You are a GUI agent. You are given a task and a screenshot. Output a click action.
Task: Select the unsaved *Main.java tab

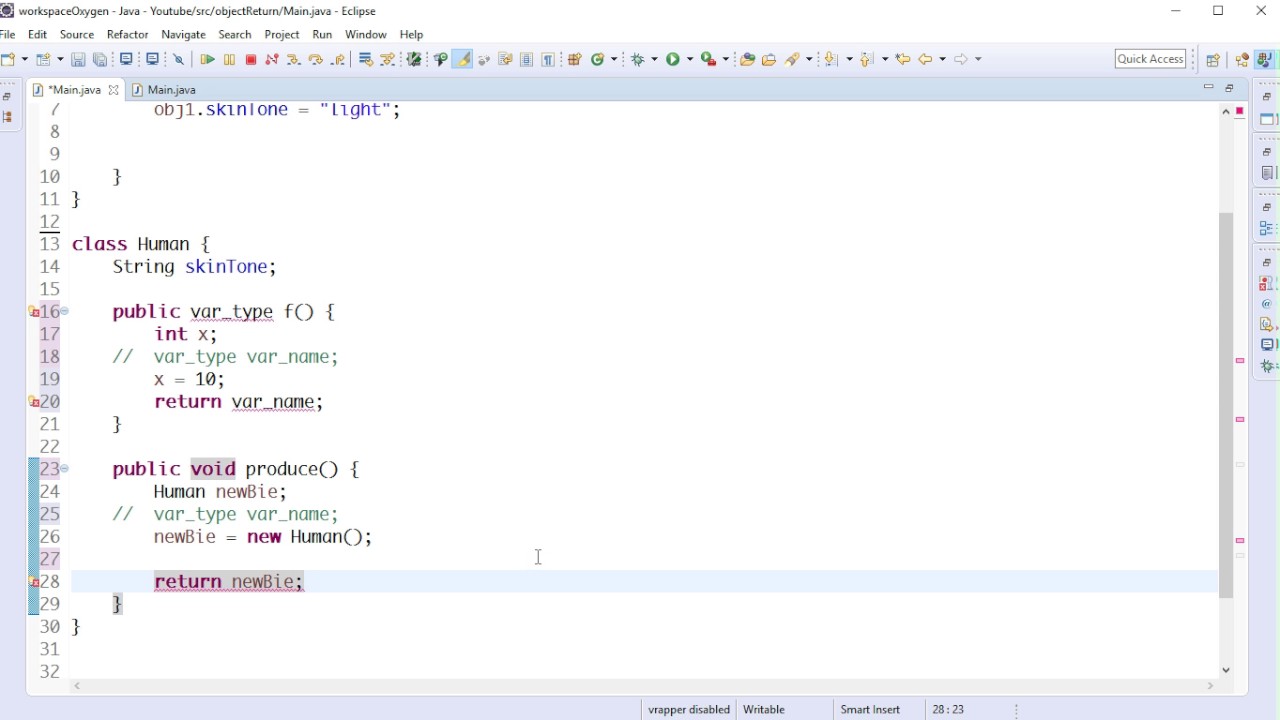[x=73, y=89]
